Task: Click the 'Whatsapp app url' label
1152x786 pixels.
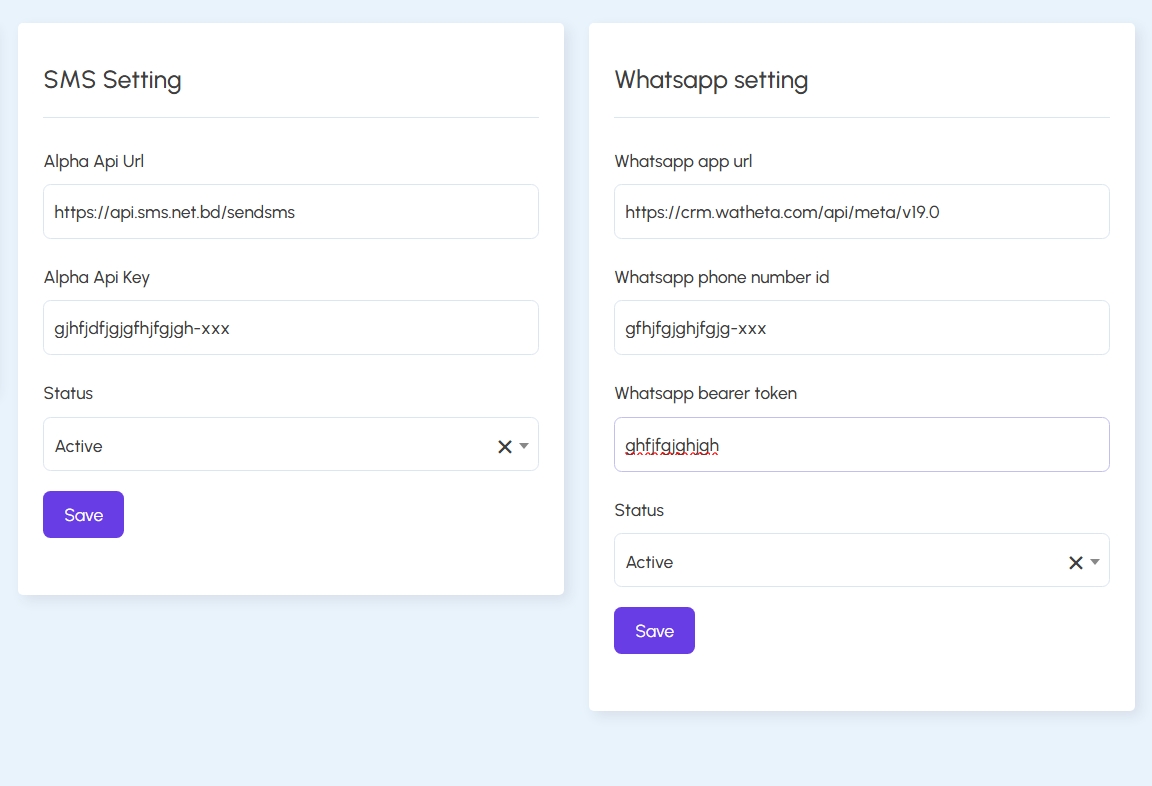Action: [x=683, y=162]
